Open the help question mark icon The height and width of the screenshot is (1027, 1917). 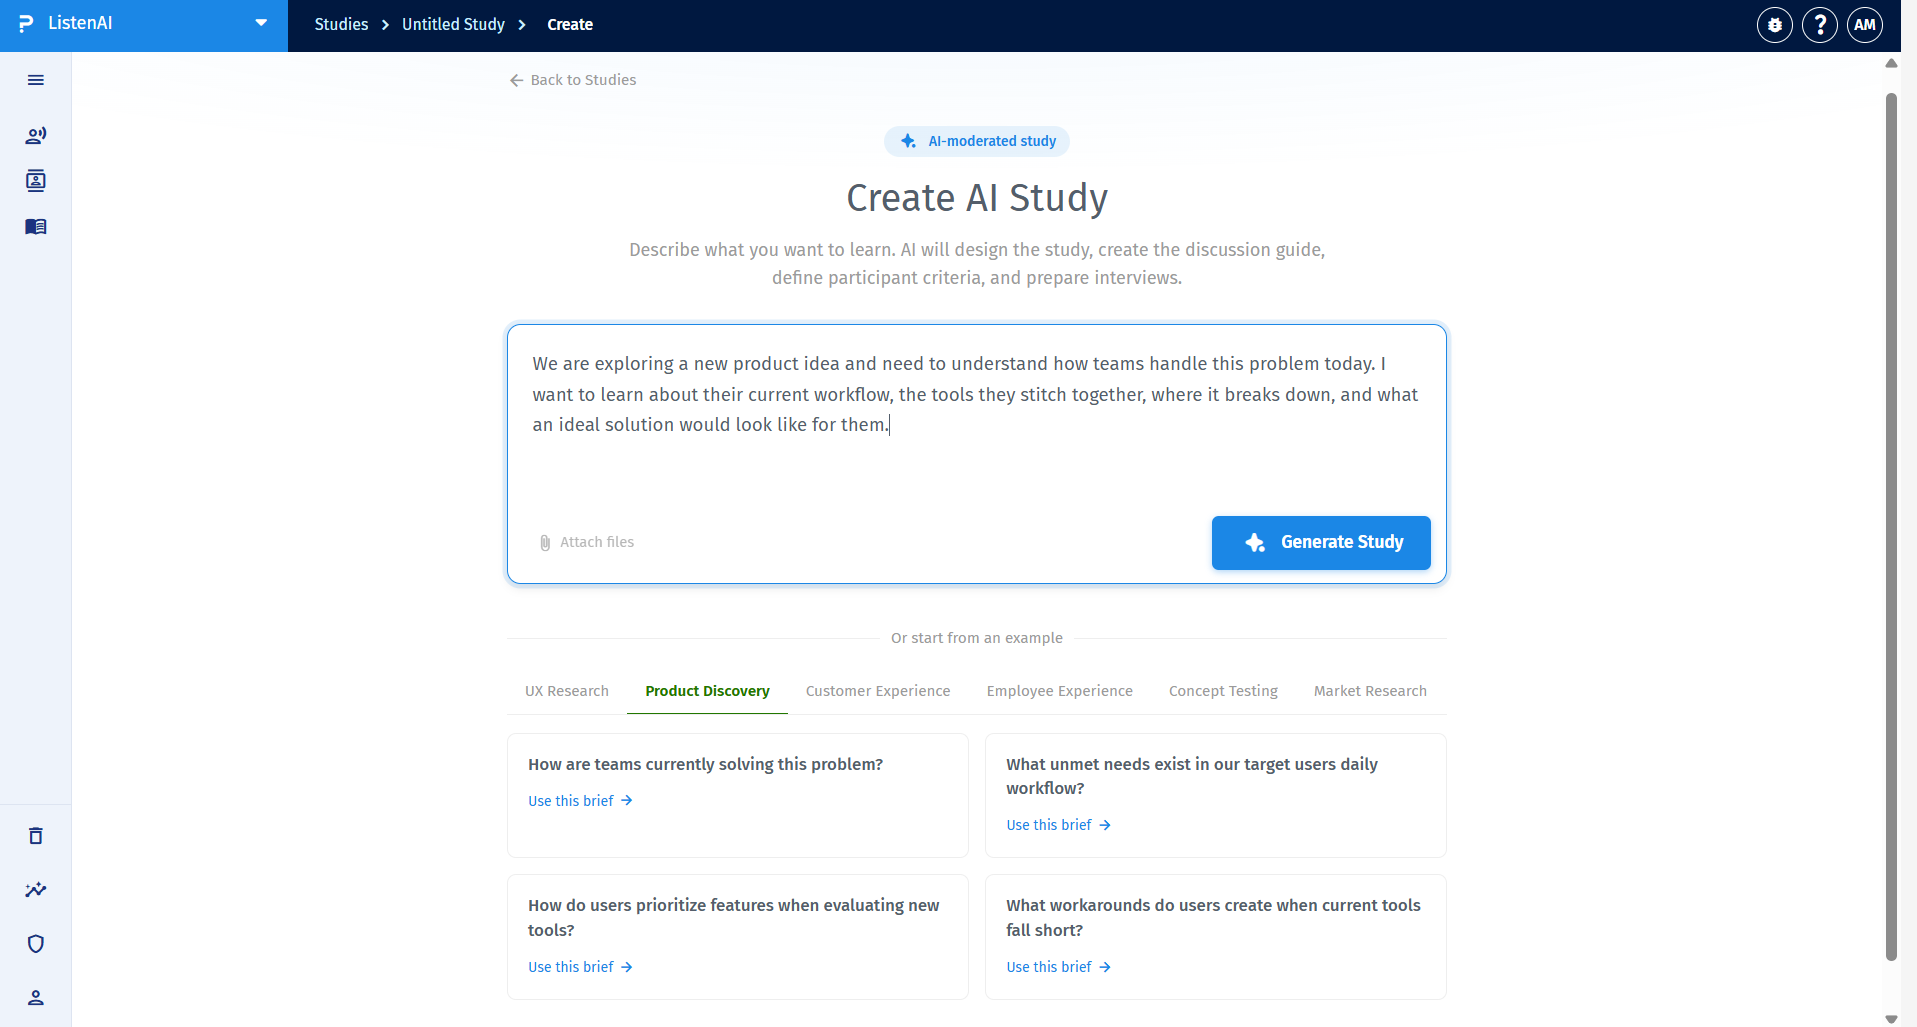point(1820,25)
